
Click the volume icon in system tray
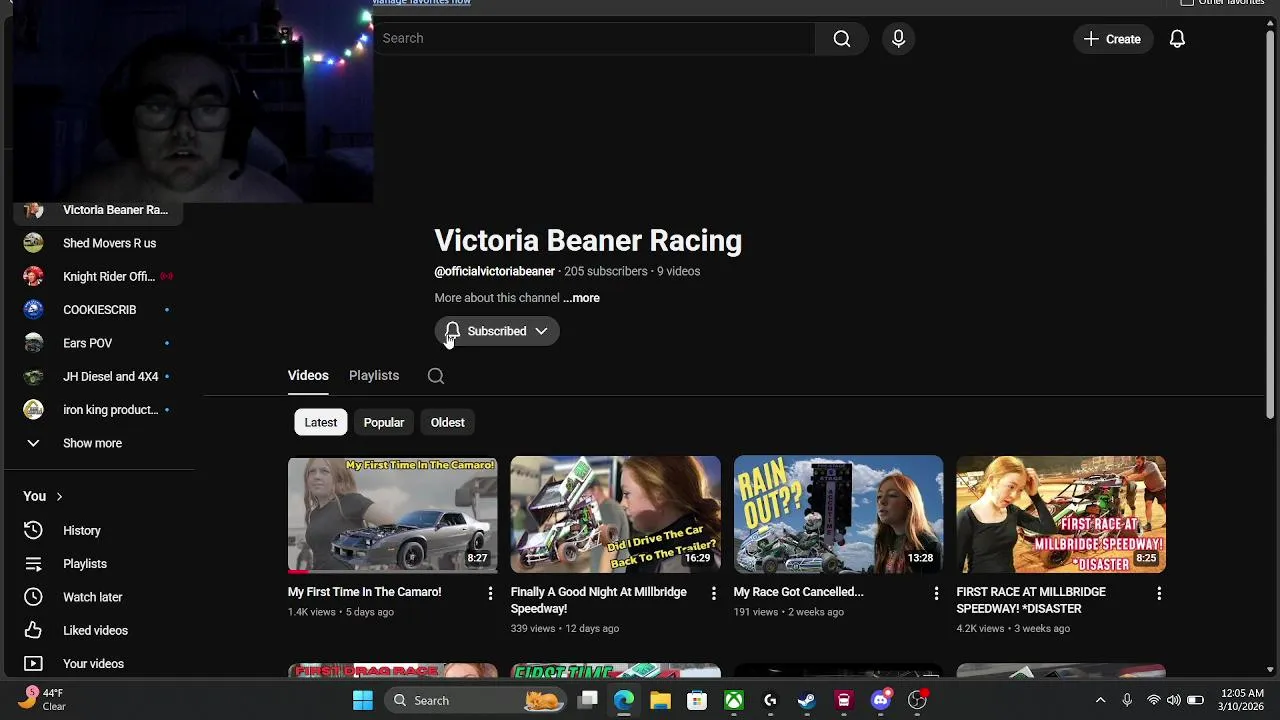(x=1174, y=700)
